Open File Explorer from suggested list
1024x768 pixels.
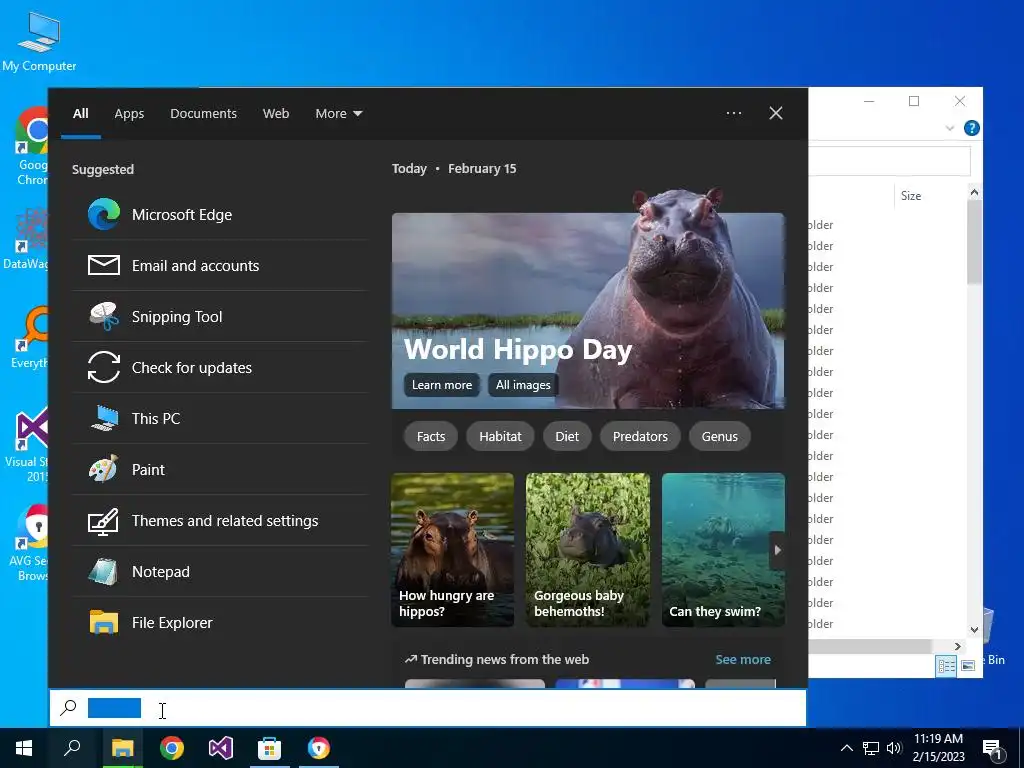click(220, 622)
